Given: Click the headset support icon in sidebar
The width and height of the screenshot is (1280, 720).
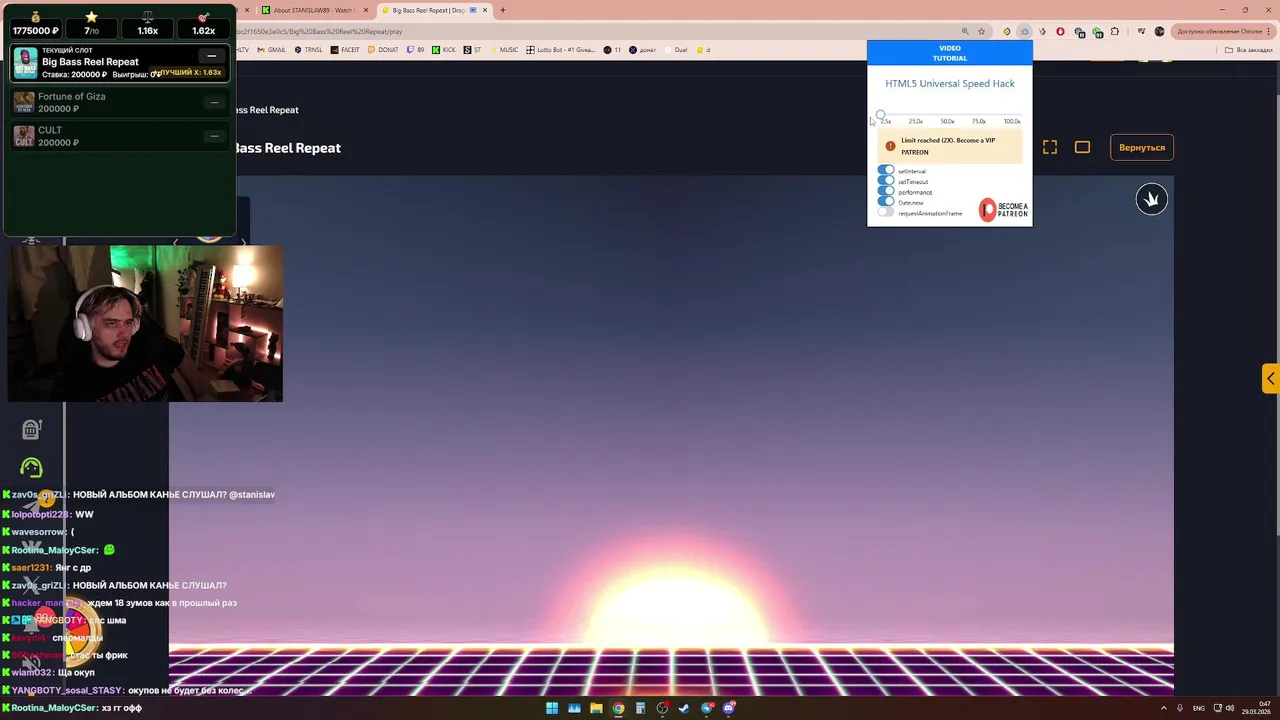Looking at the screenshot, I should click(32, 467).
